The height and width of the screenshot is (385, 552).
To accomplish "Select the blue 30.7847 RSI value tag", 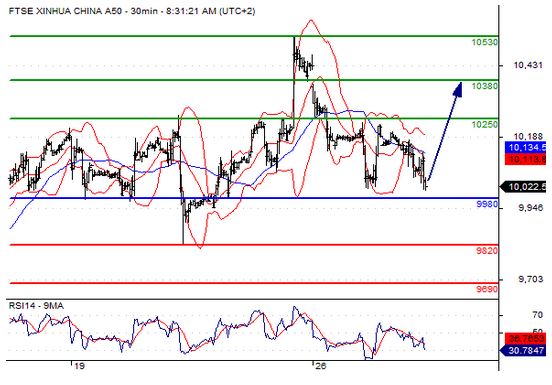I will click(523, 351).
